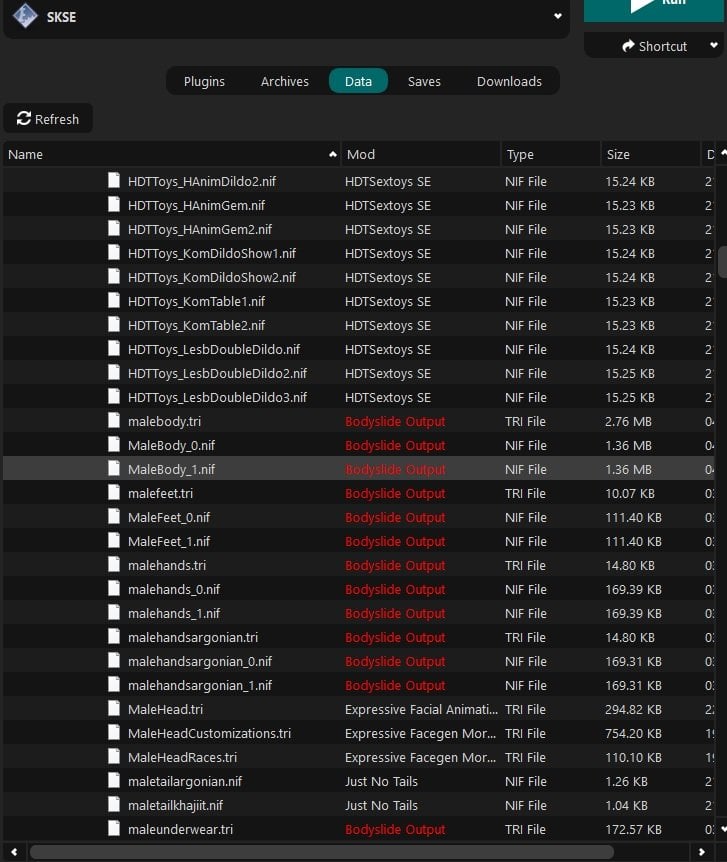Select the file name HDTToys_KomDildoShow2.nif
Viewport: 727px width, 862px height.
click(212, 278)
